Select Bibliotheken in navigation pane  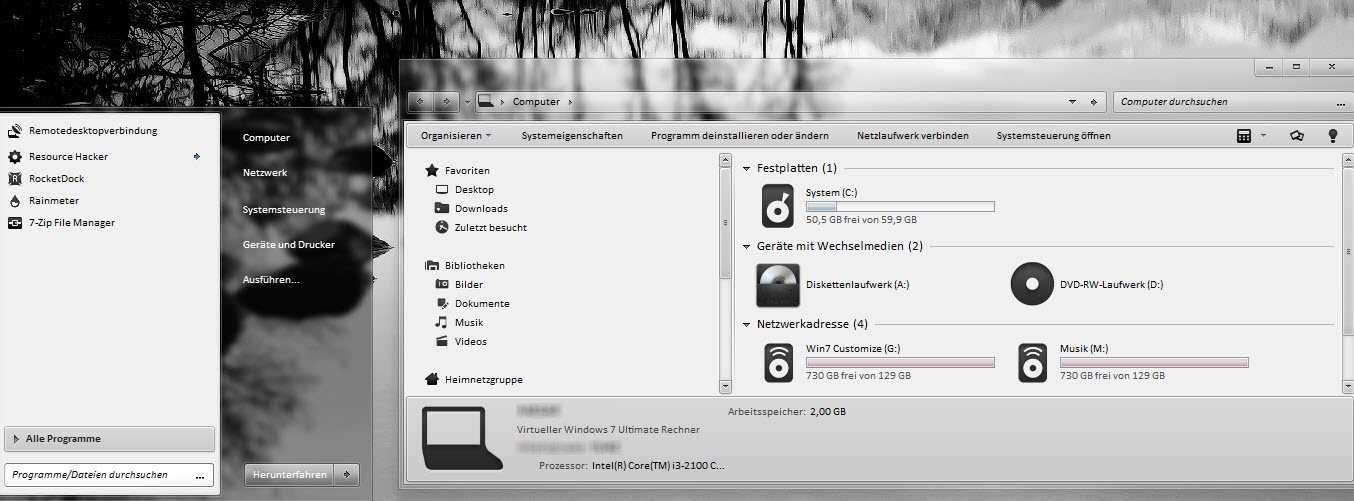(x=465, y=266)
